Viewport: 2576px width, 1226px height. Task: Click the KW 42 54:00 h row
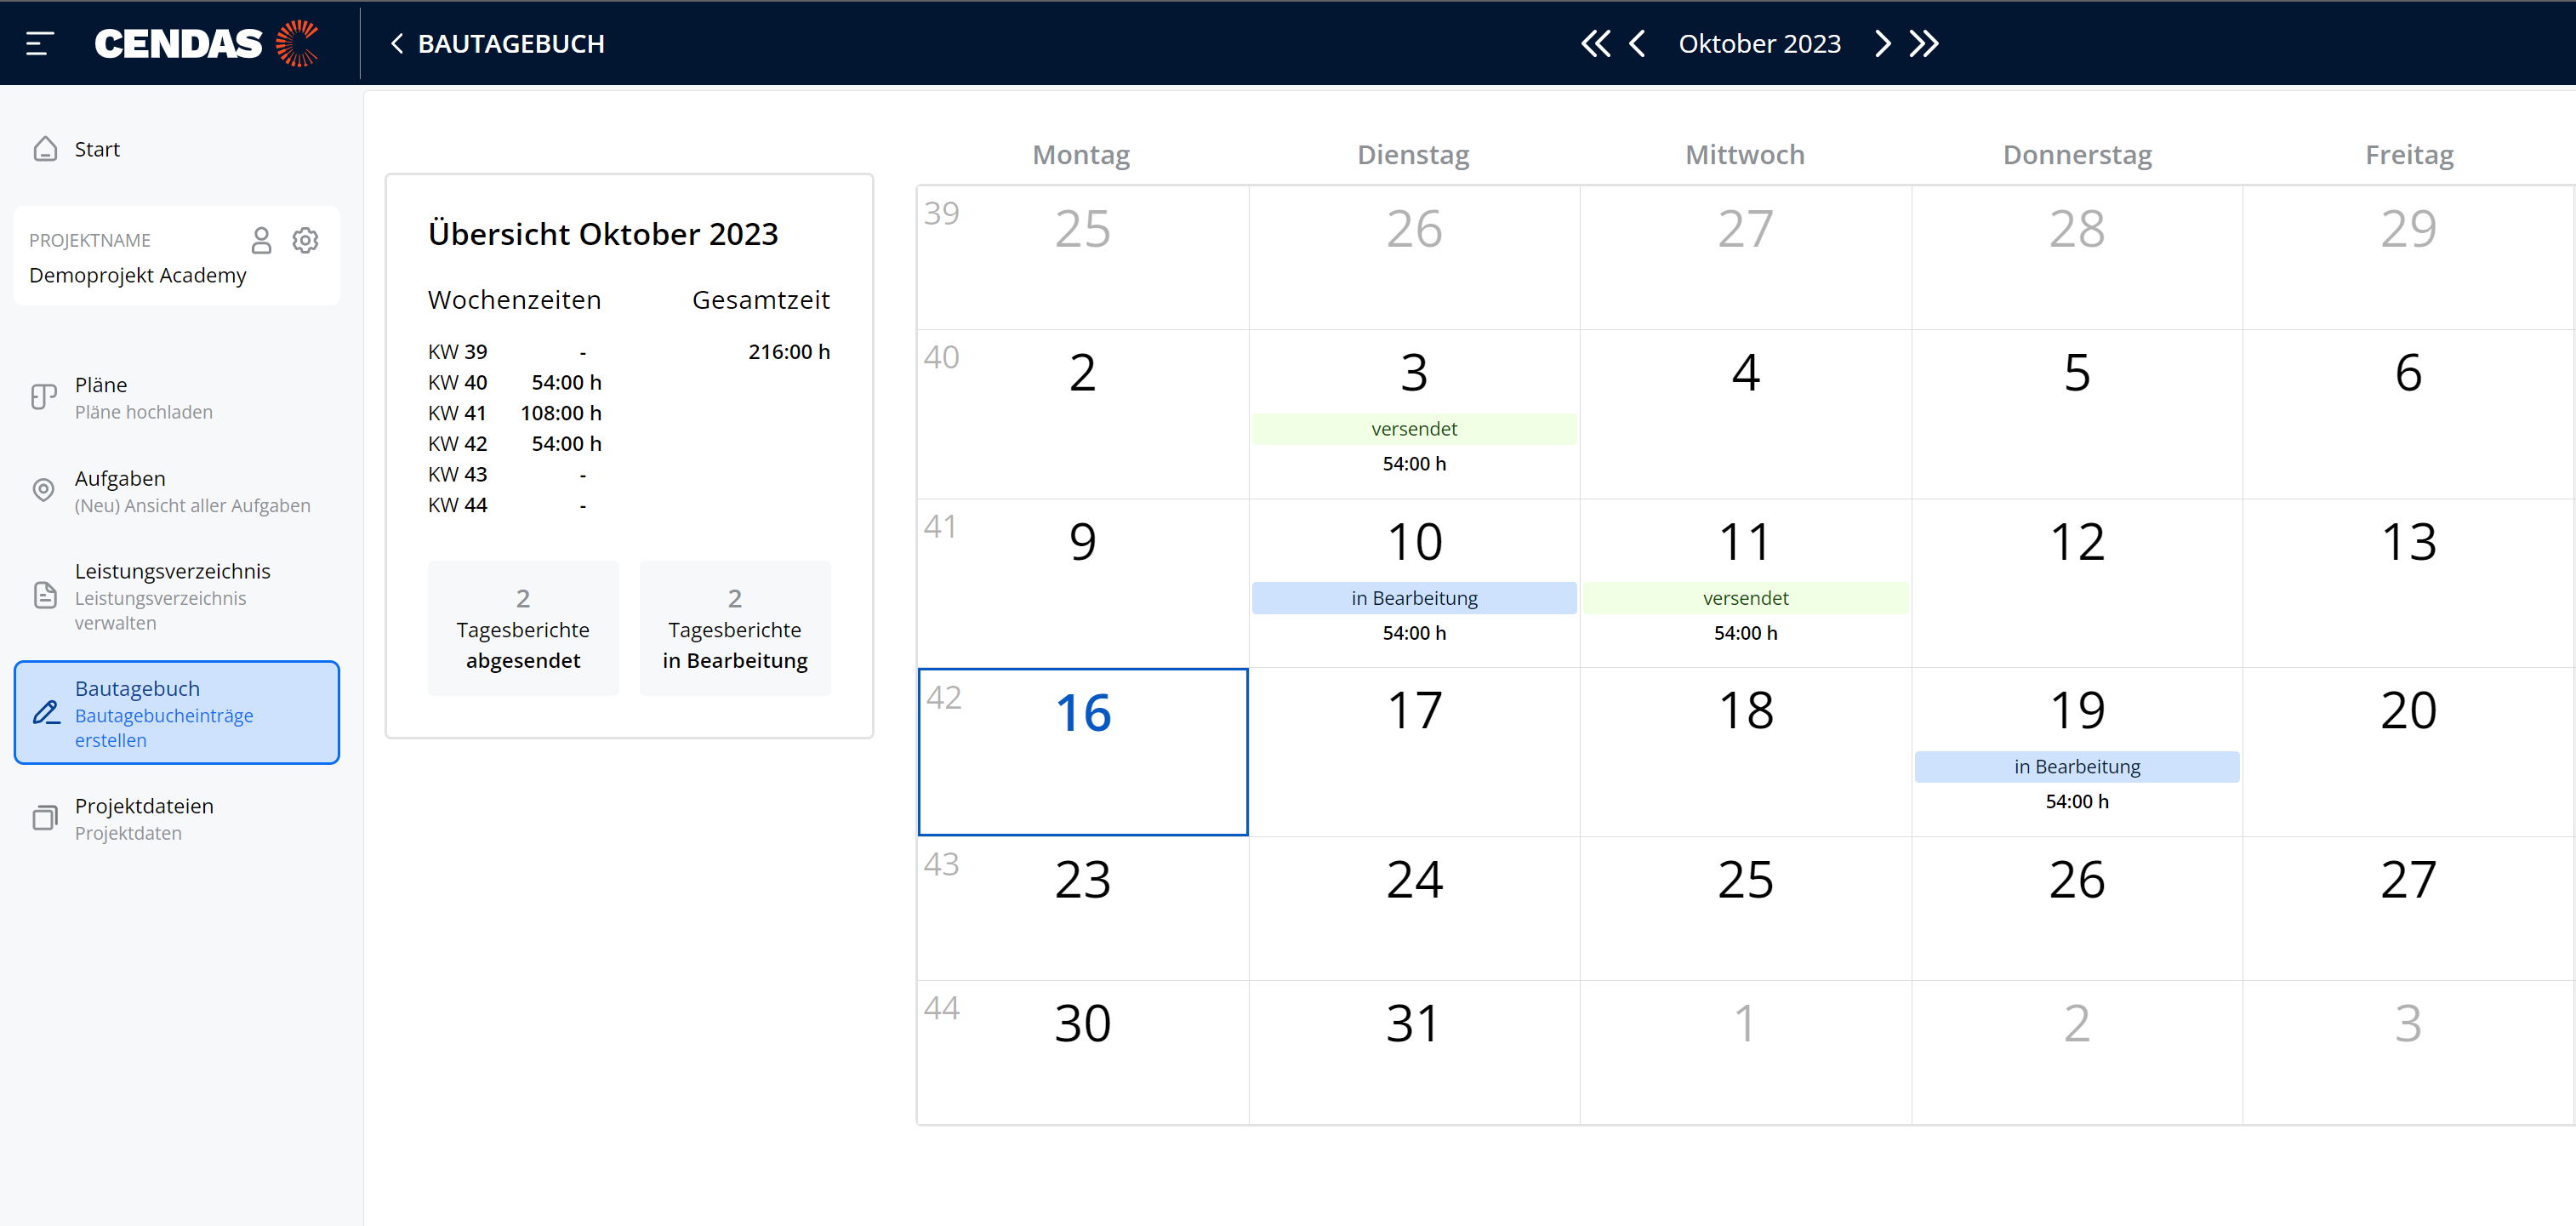pyautogui.click(x=515, y=443)
